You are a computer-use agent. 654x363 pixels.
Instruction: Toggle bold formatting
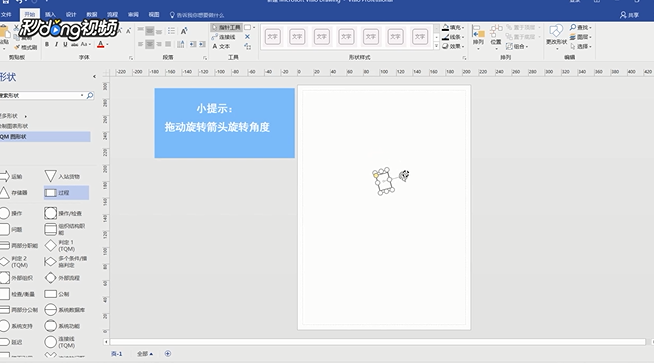(x=47, y=44)
